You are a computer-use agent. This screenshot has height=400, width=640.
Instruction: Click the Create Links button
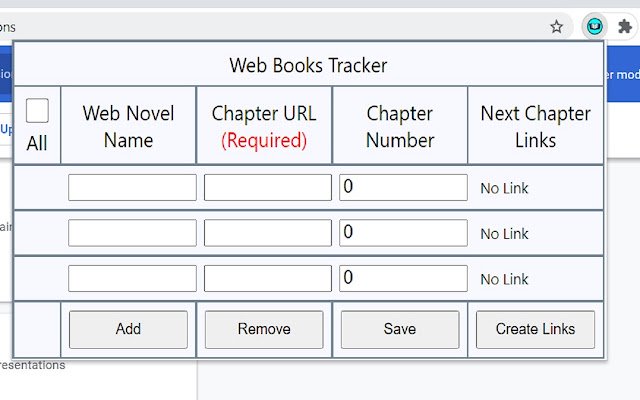535,329
